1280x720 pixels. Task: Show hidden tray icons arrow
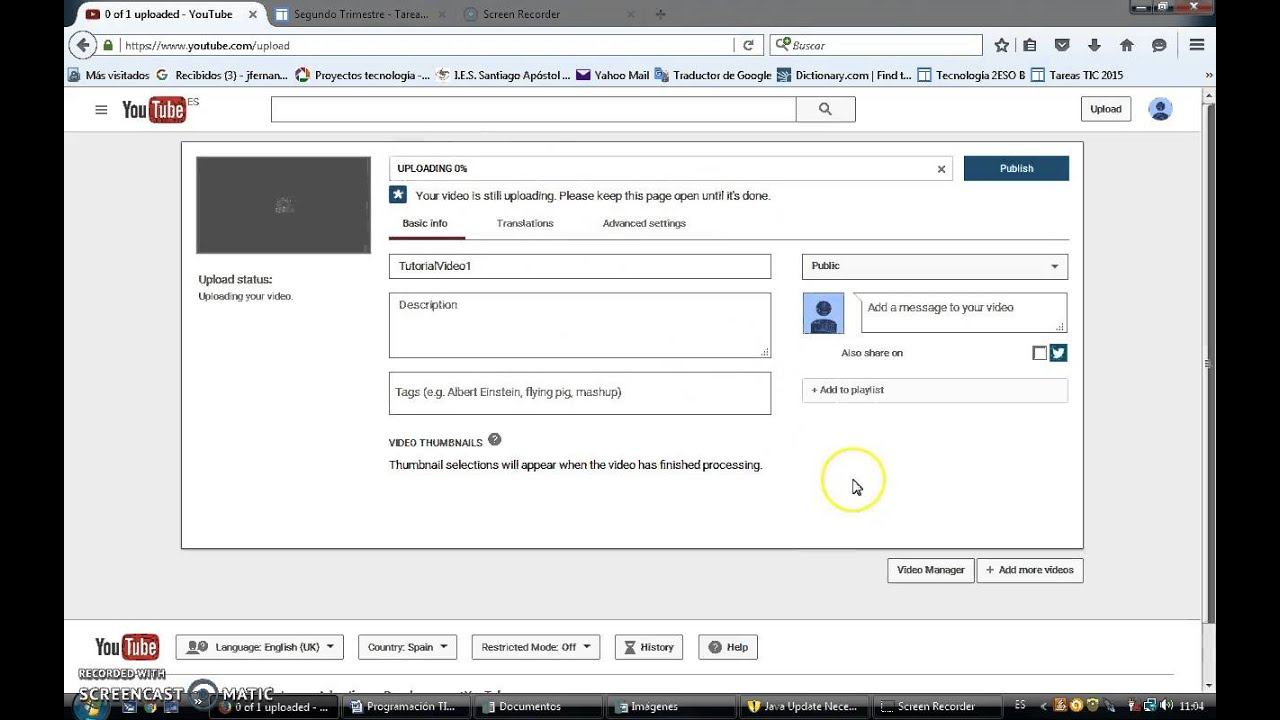1044,706
